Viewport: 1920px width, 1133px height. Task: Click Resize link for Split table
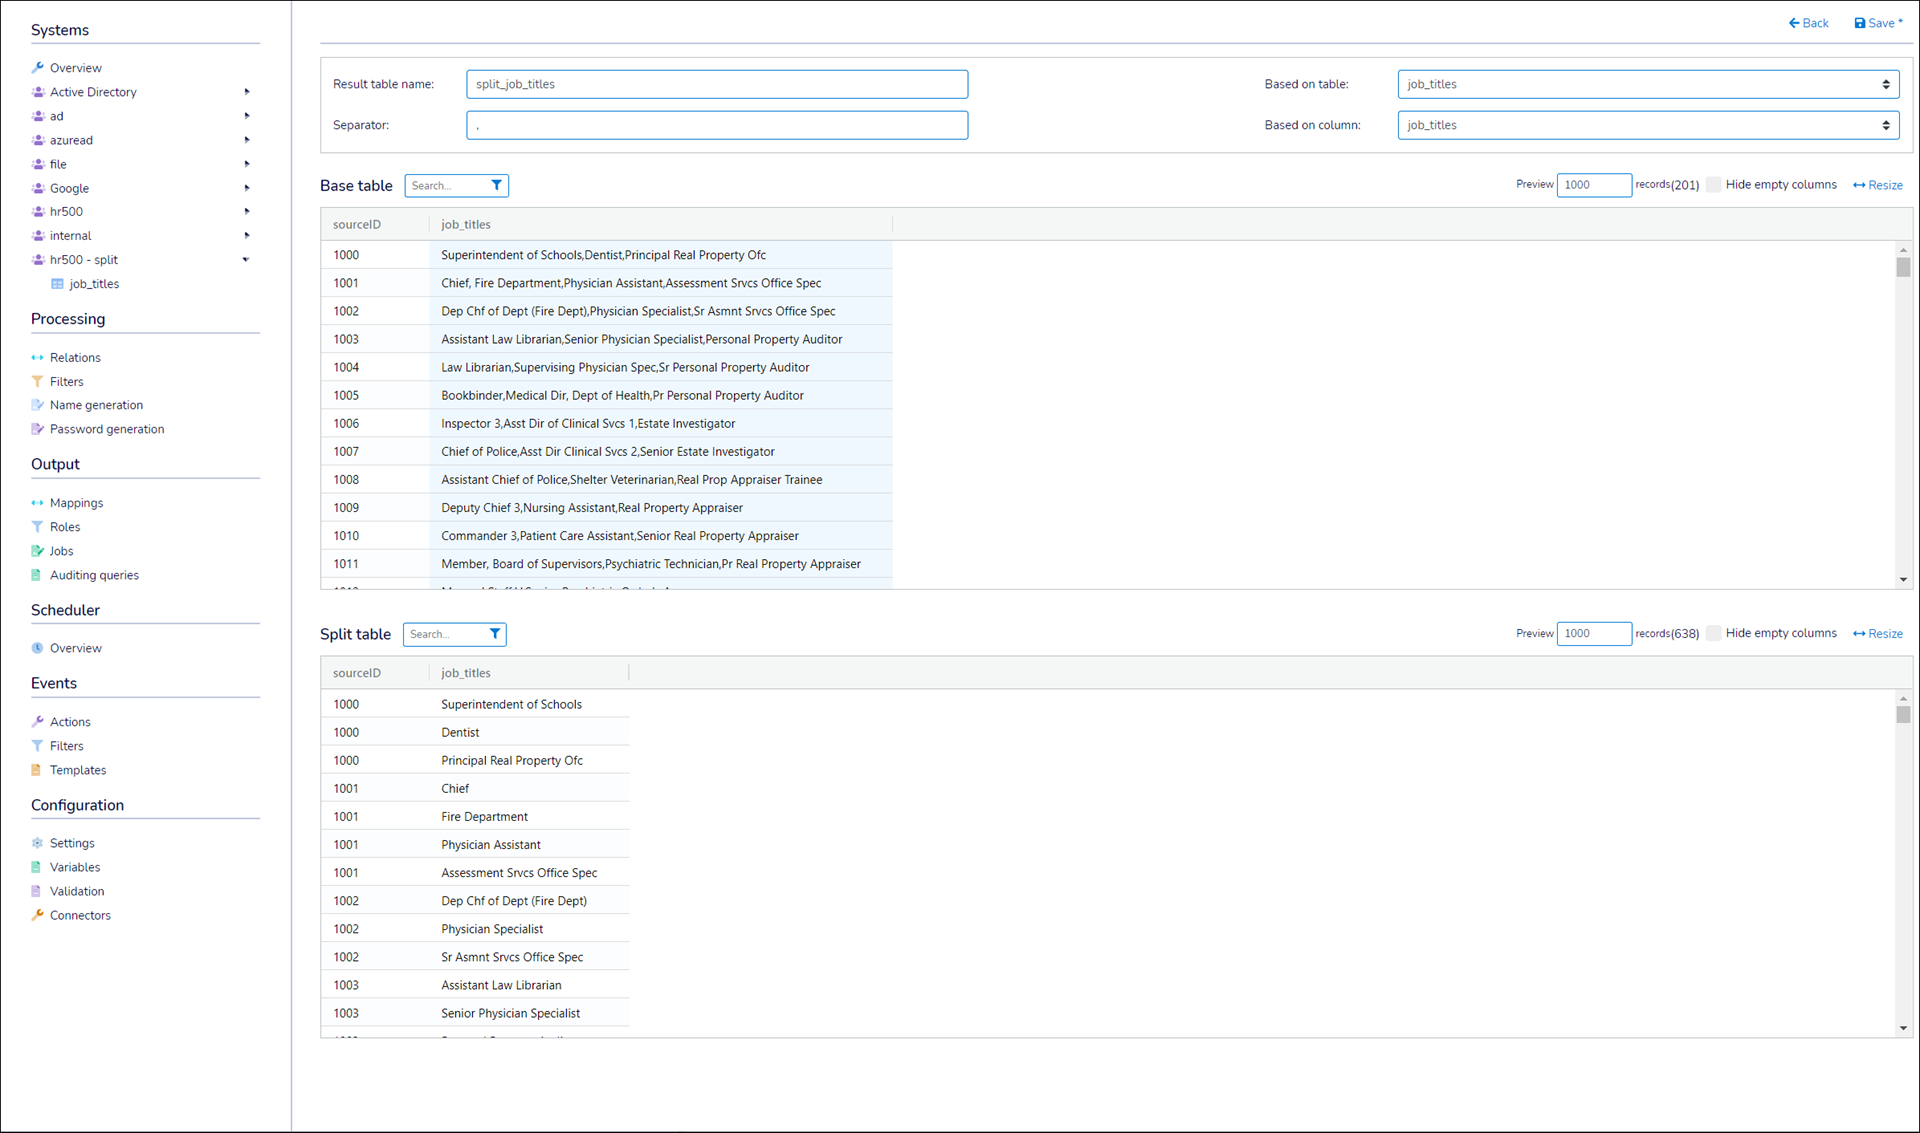pos(1878,634)
